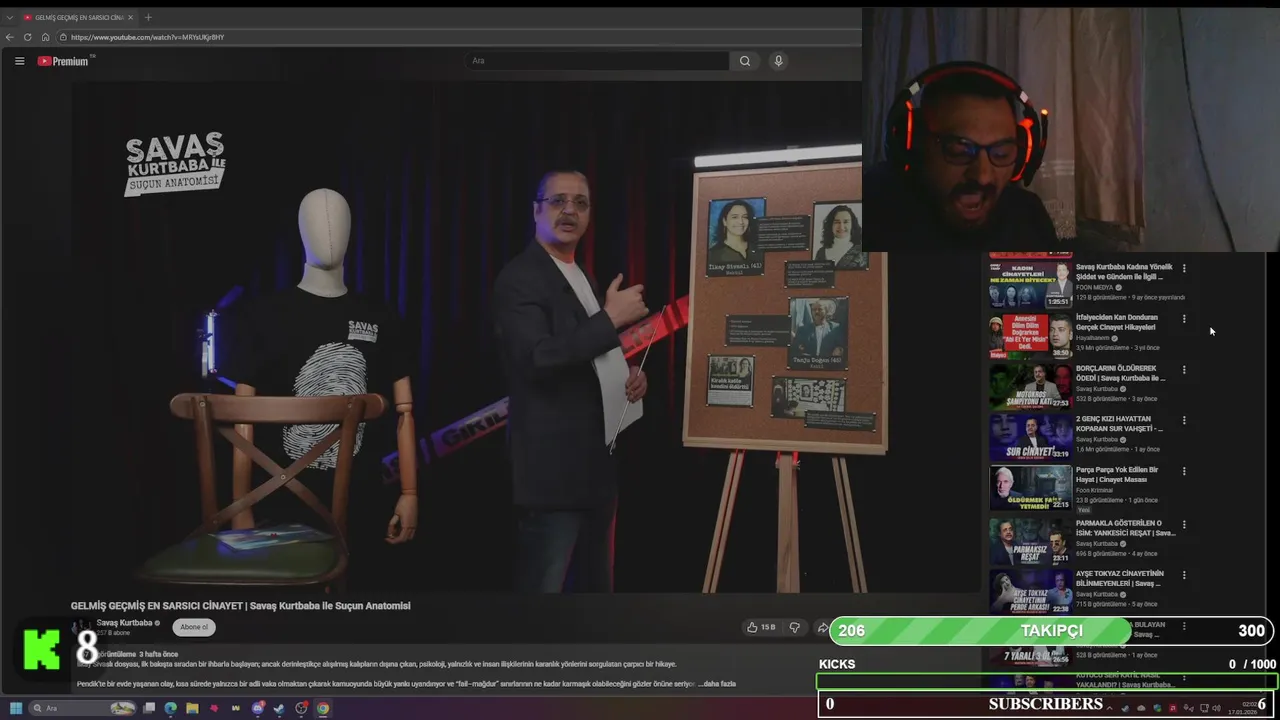Click the 'SUR CİNAYETİ' thumbnail

tap(1030, 437)
